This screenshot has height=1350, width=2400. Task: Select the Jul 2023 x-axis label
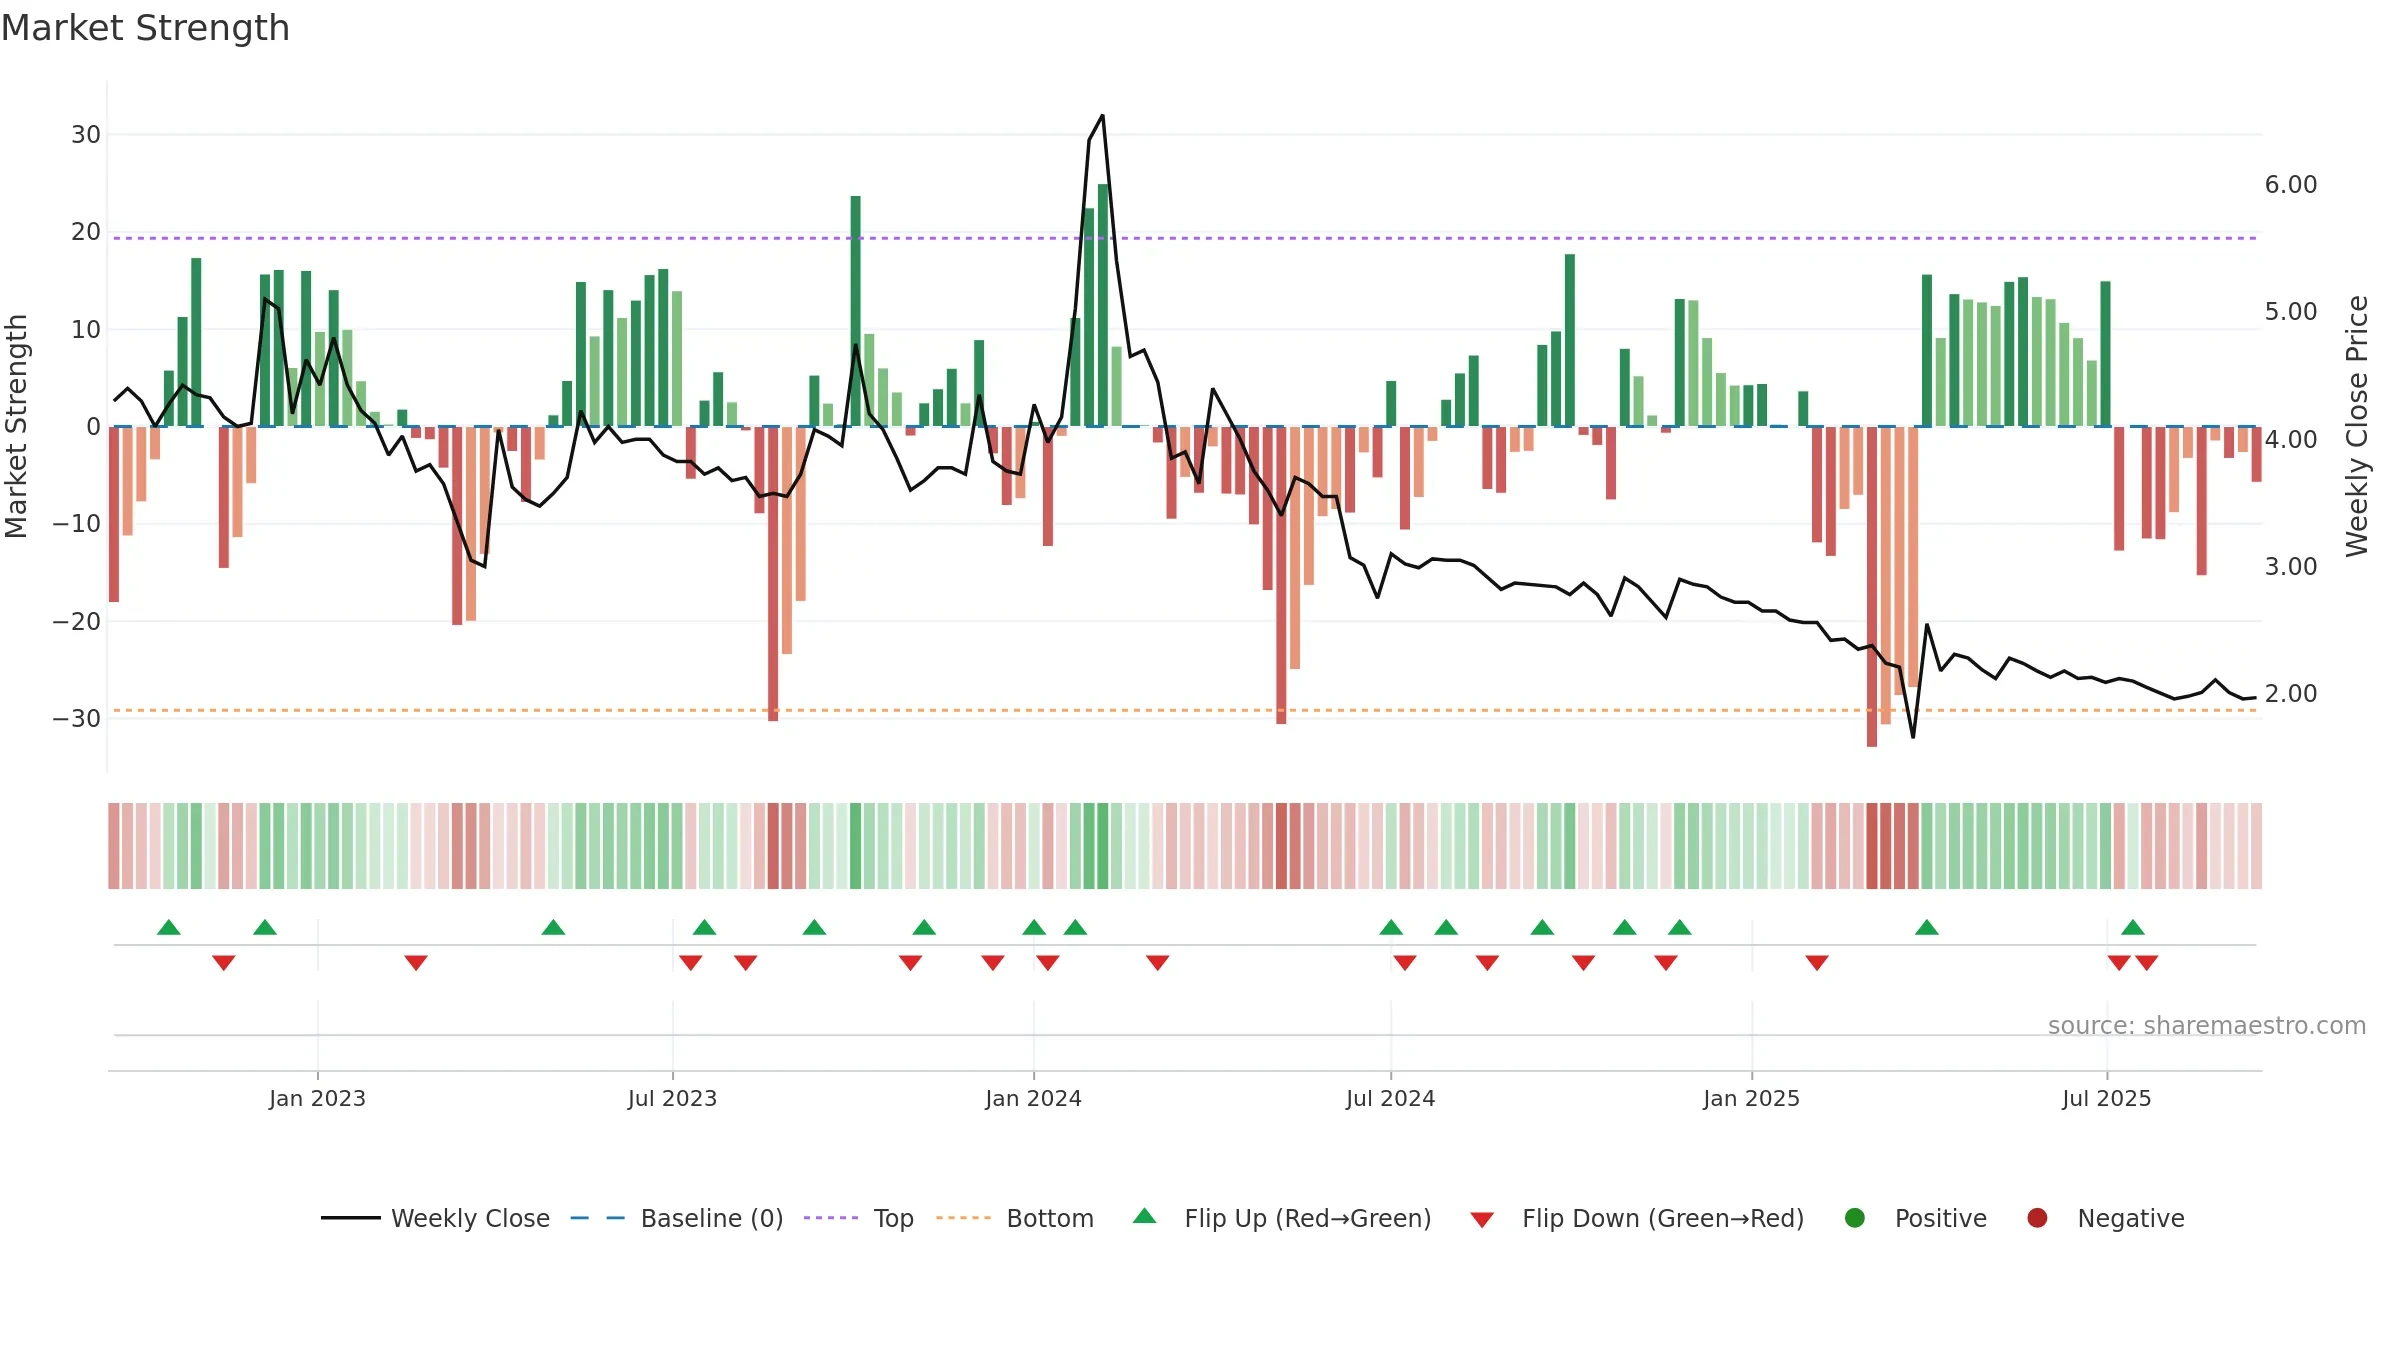672,1098
